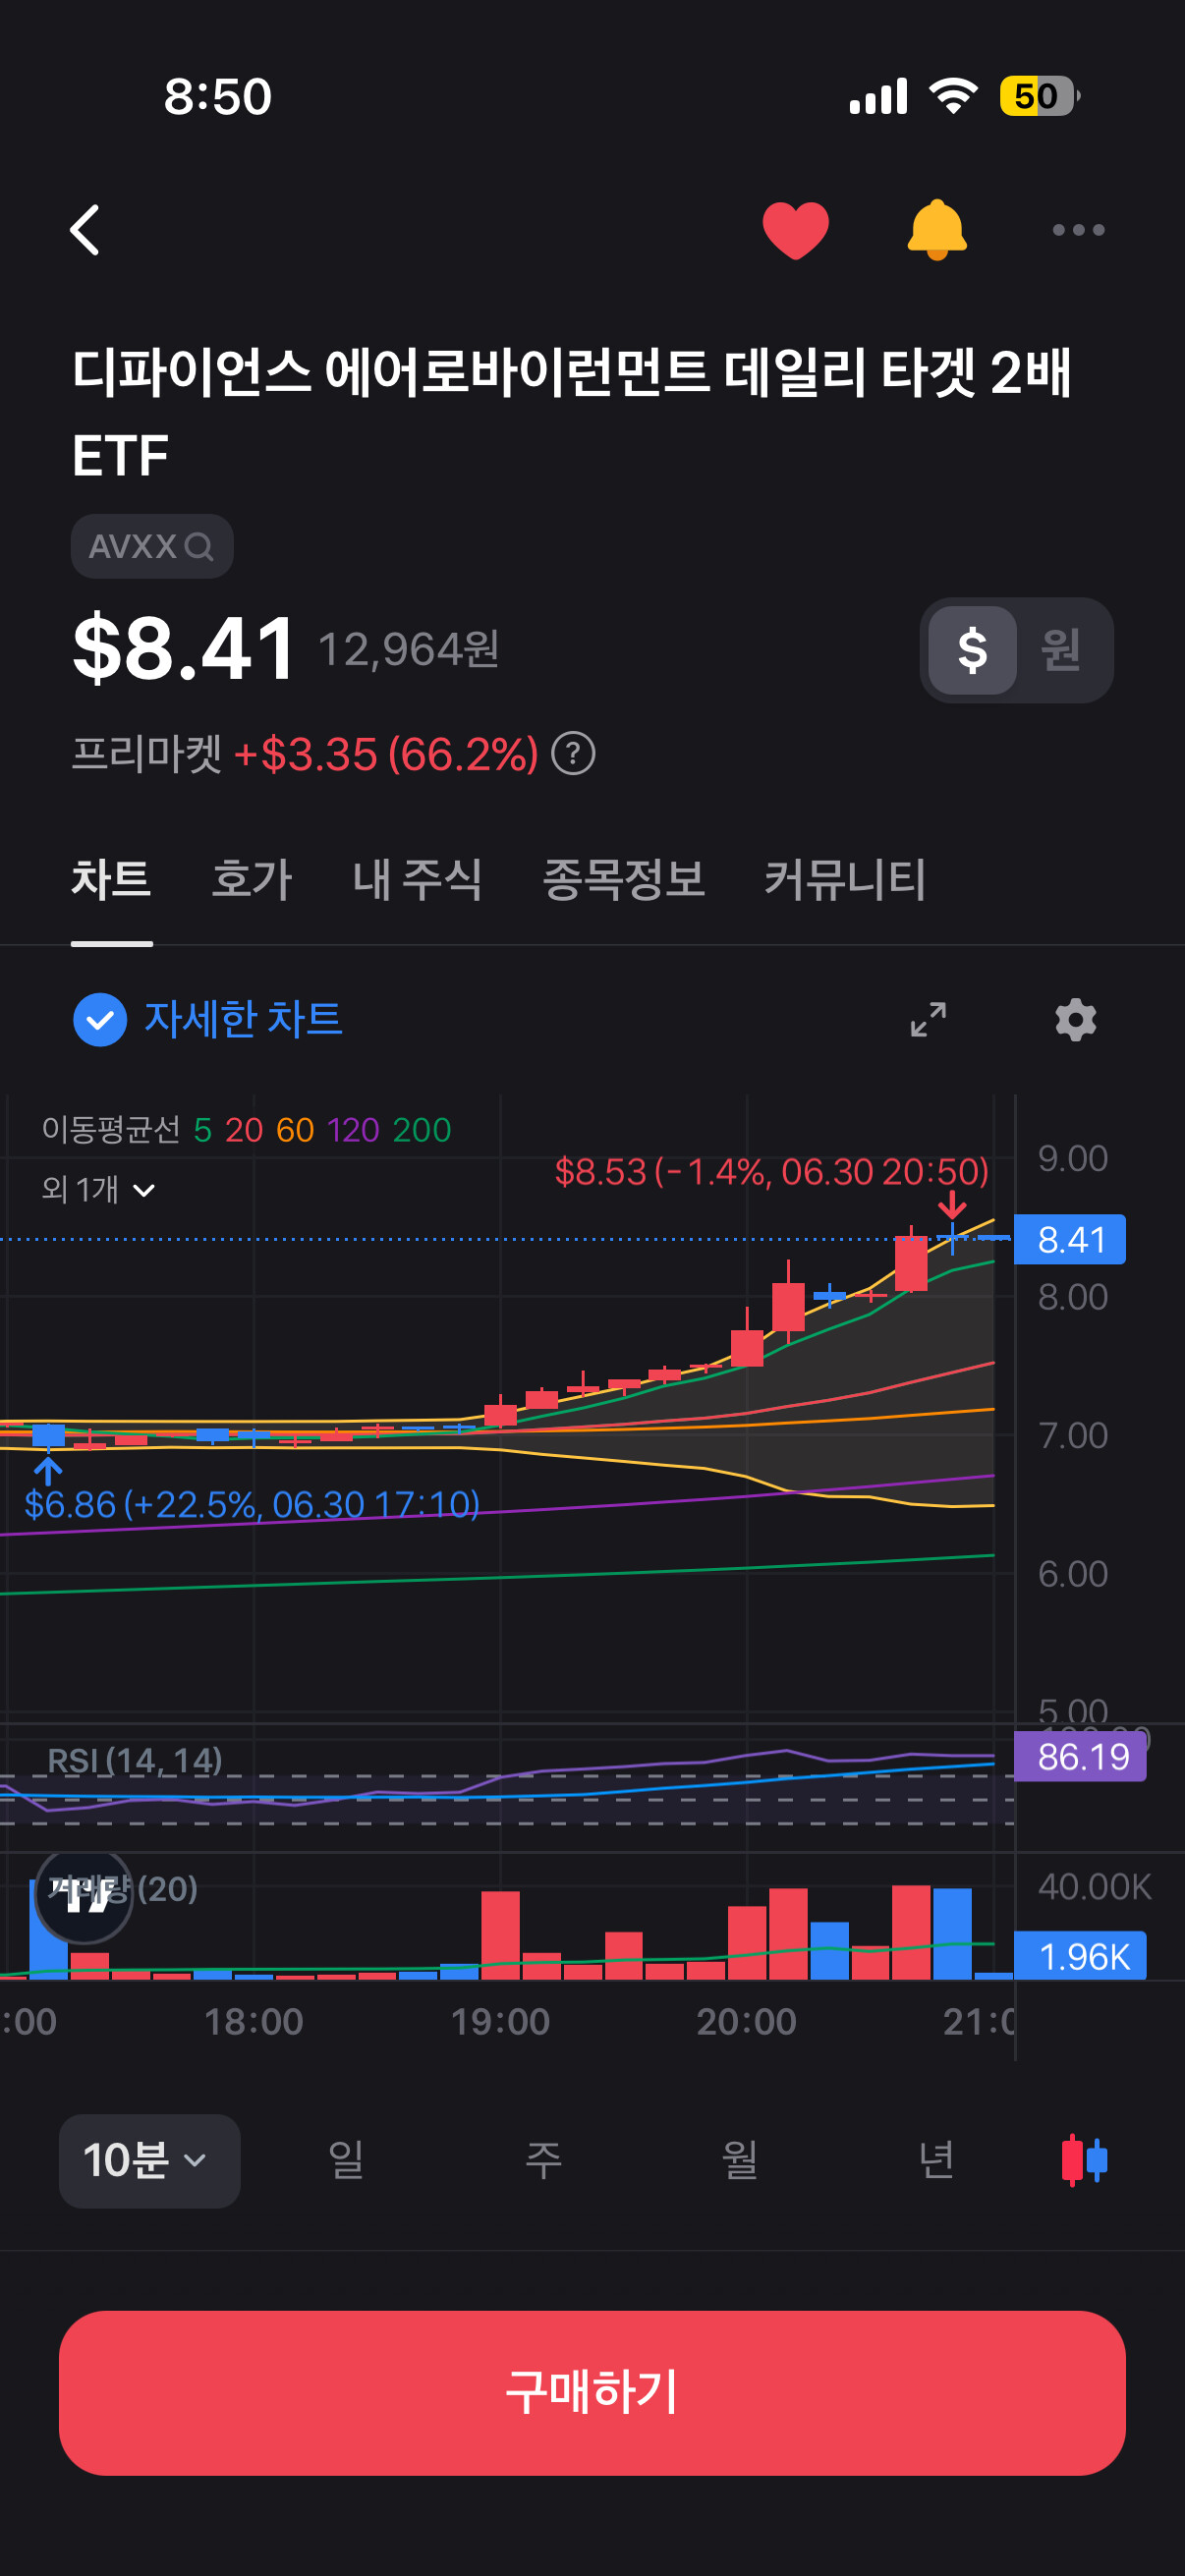Tap the 40.00K volume axis label
The height and width of the screenshot is (2576, 1185).
coord(1094,1886)
